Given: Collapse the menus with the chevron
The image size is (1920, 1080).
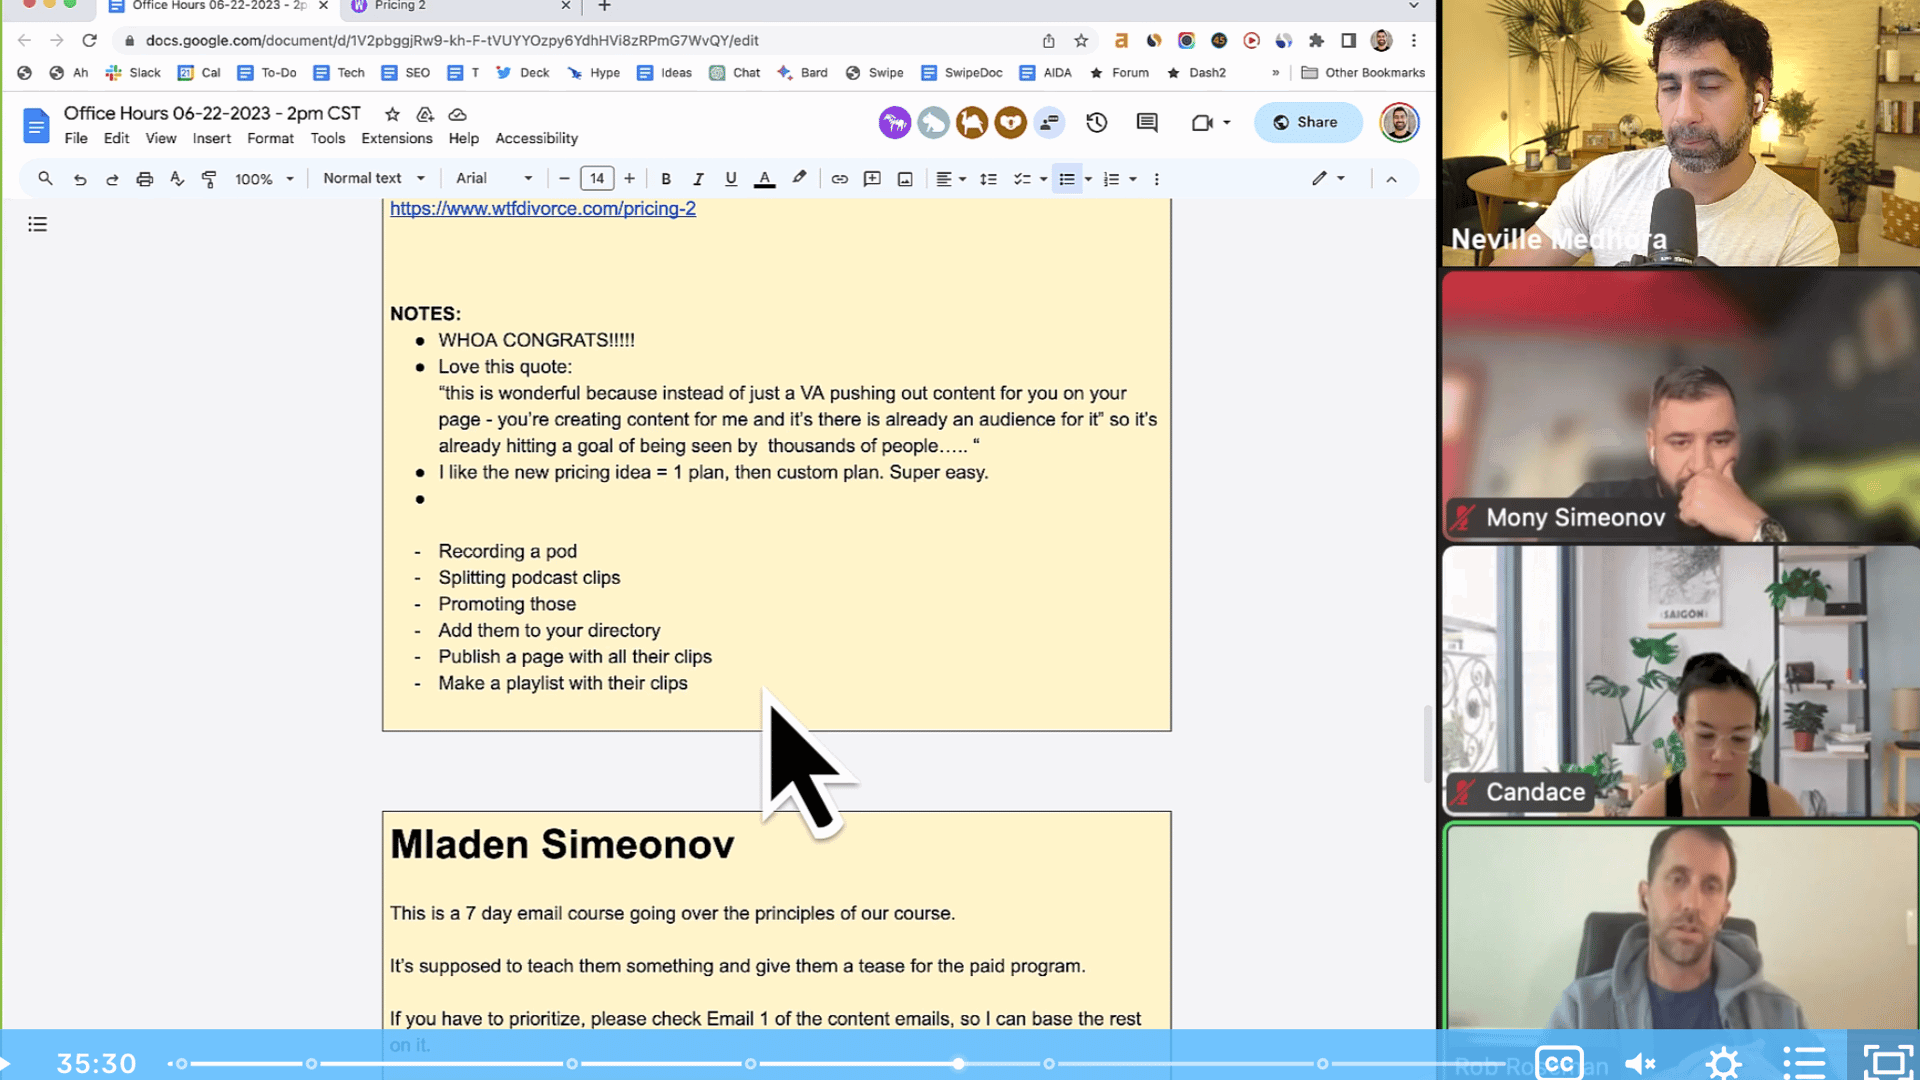Looking at the screenshot, I should point(1391,179).
